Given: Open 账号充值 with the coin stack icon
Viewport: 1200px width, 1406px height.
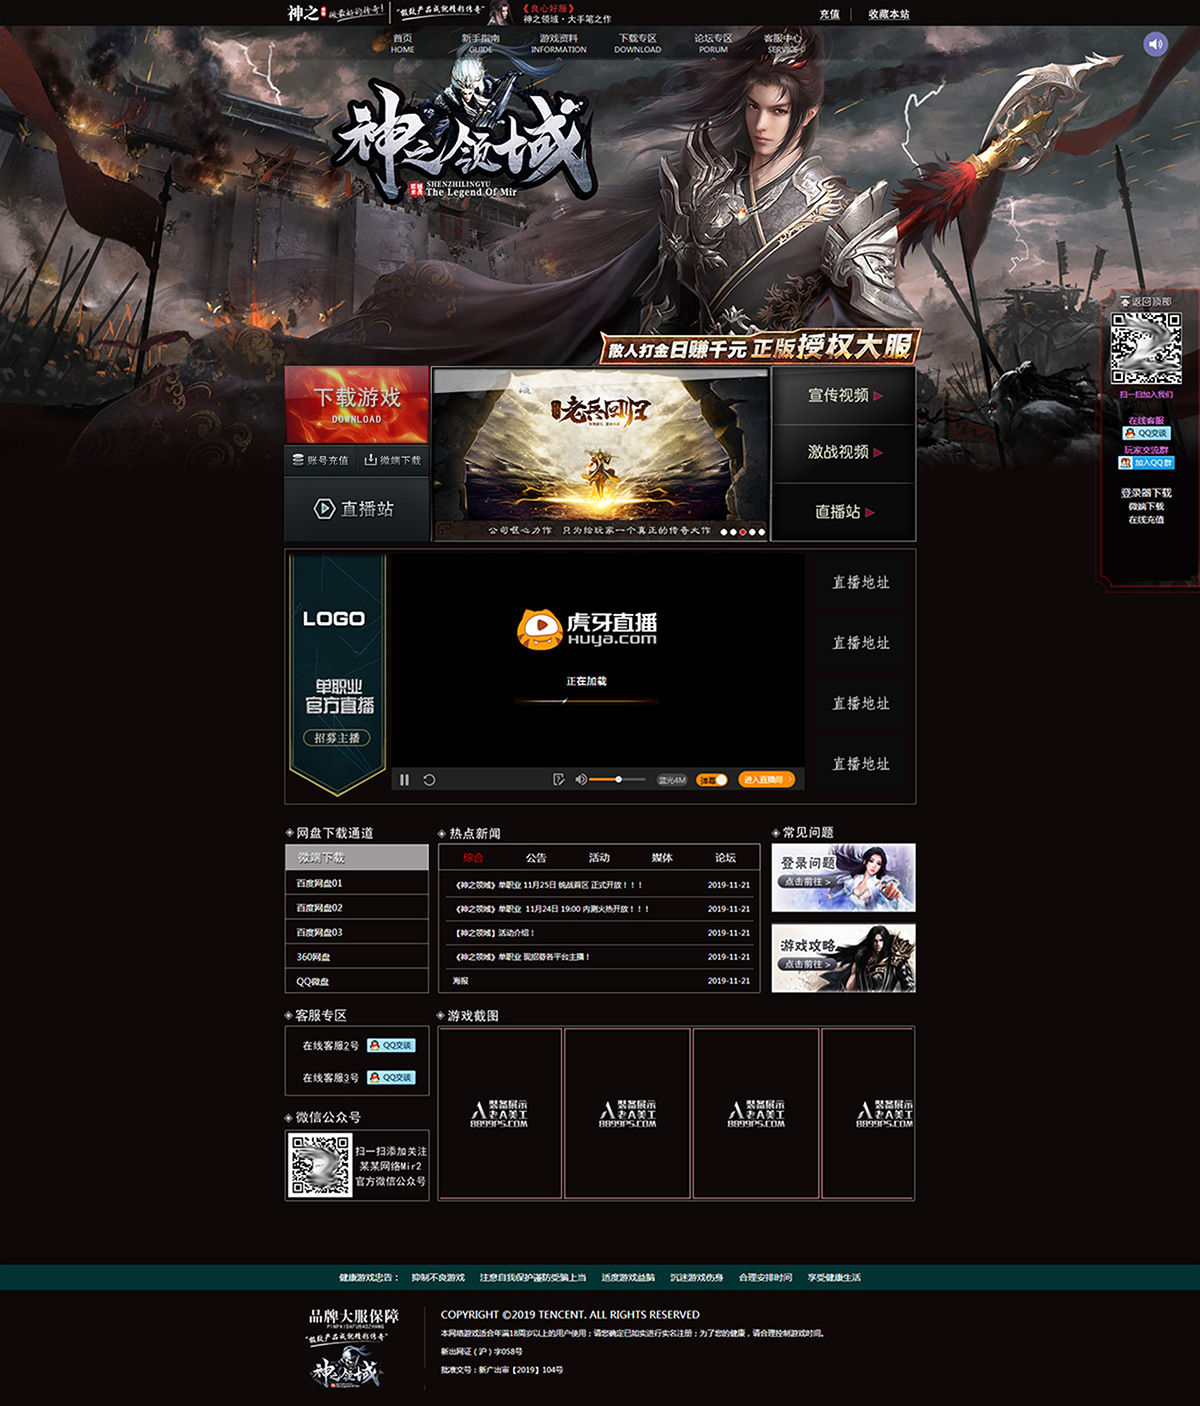Looking at the screenshot, I should coord(320,460).
